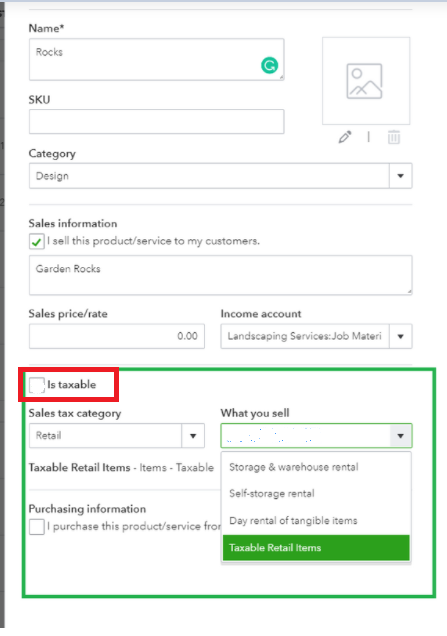Collapse the What you sell dropdown arrow

[x=400, y=436]
